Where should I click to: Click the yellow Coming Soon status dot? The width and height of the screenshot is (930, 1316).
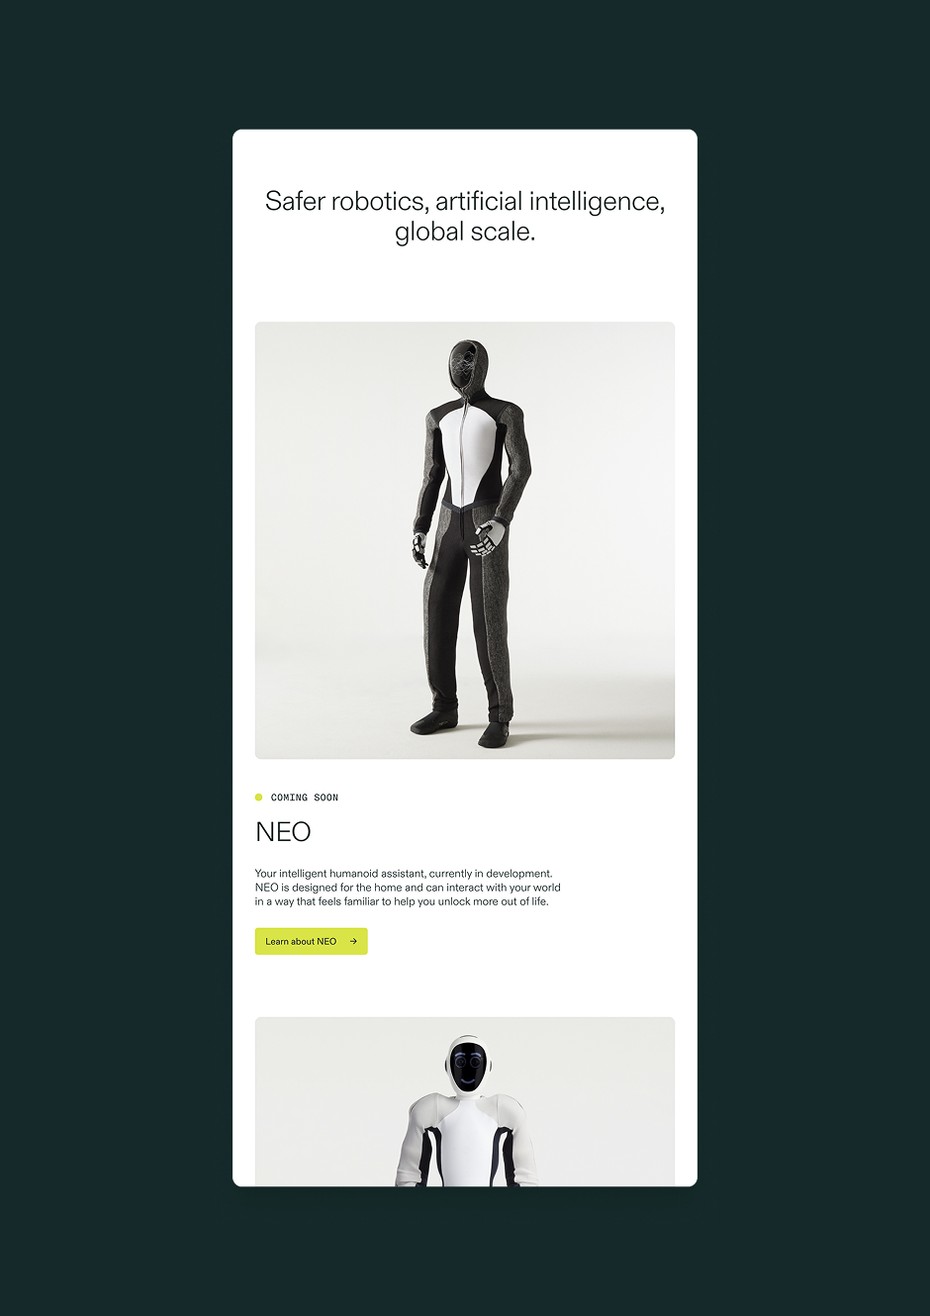pyautogui.click(x=259, y=797)
